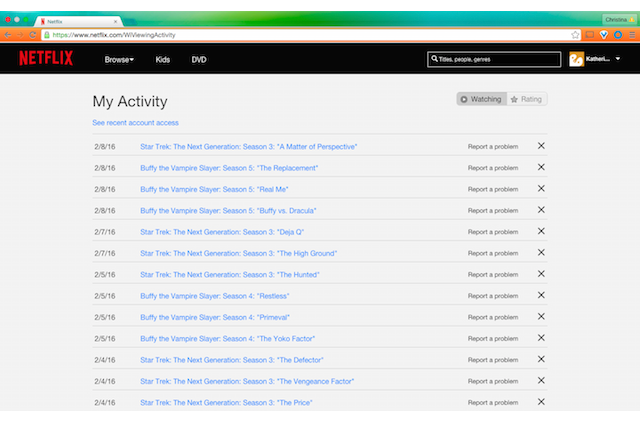Go to the DVD section
The width and height of the screenshot is (640, 426).
coord(199,60)
